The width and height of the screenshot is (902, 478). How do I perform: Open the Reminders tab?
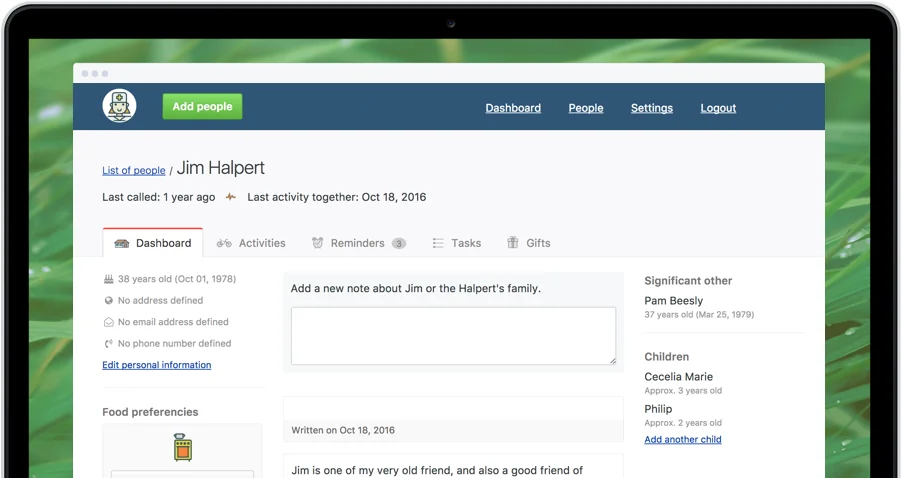click(x=357, y=243)
